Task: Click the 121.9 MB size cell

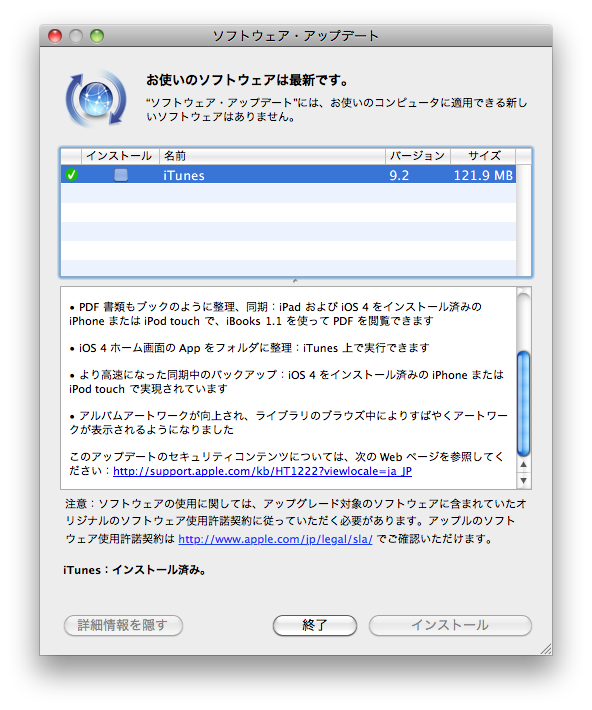Action: (x=483, y=175)
